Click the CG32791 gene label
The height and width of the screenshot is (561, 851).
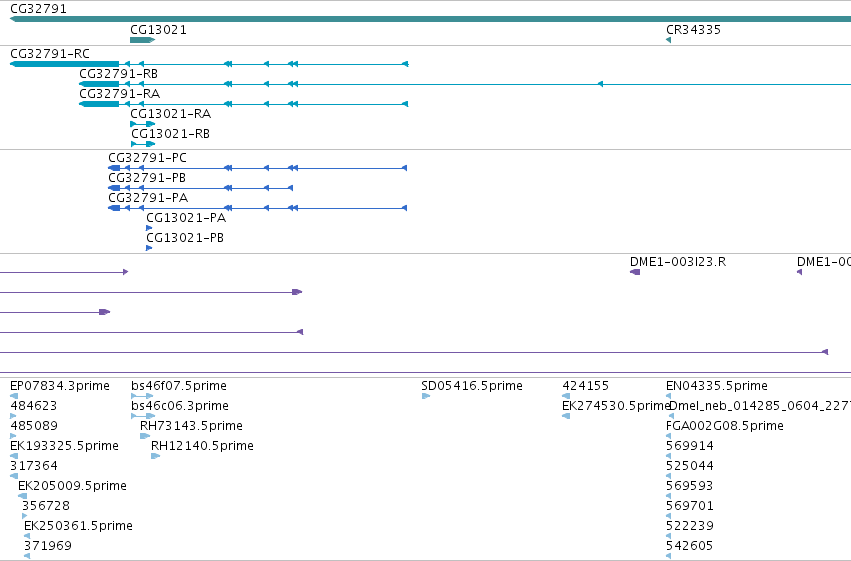pos(39,9)
